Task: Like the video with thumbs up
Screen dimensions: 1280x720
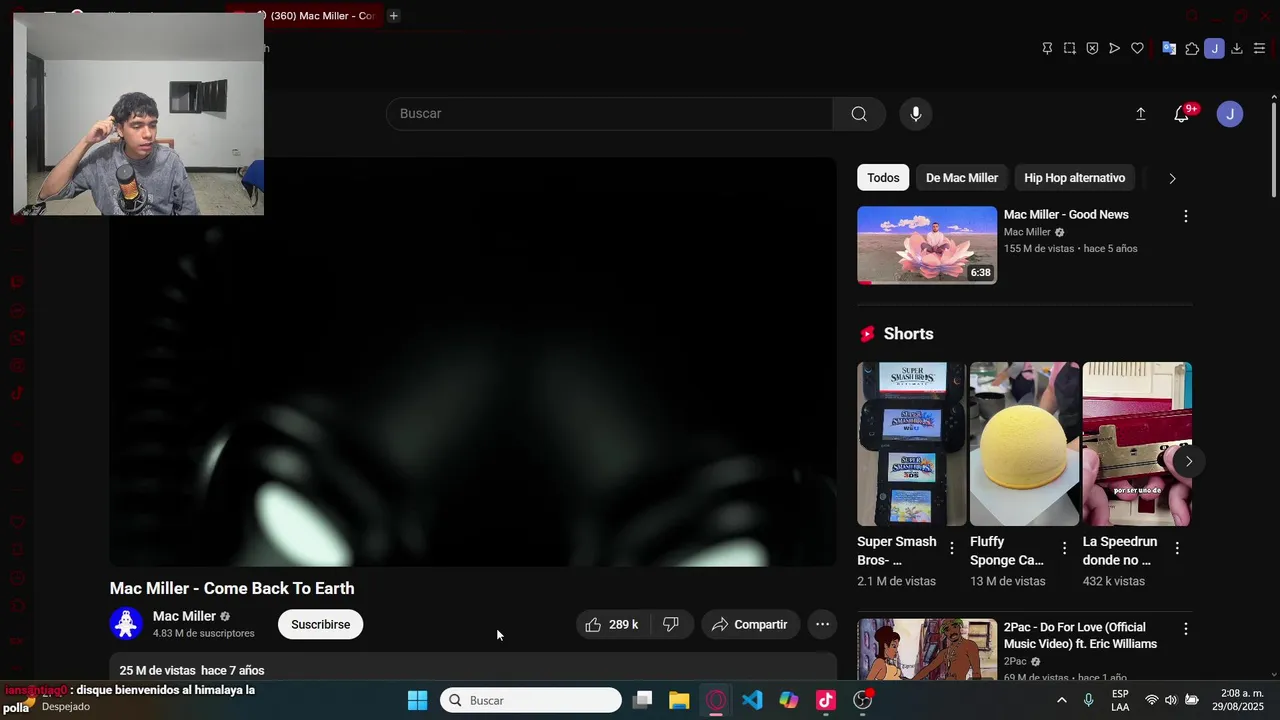Action: 612,624
